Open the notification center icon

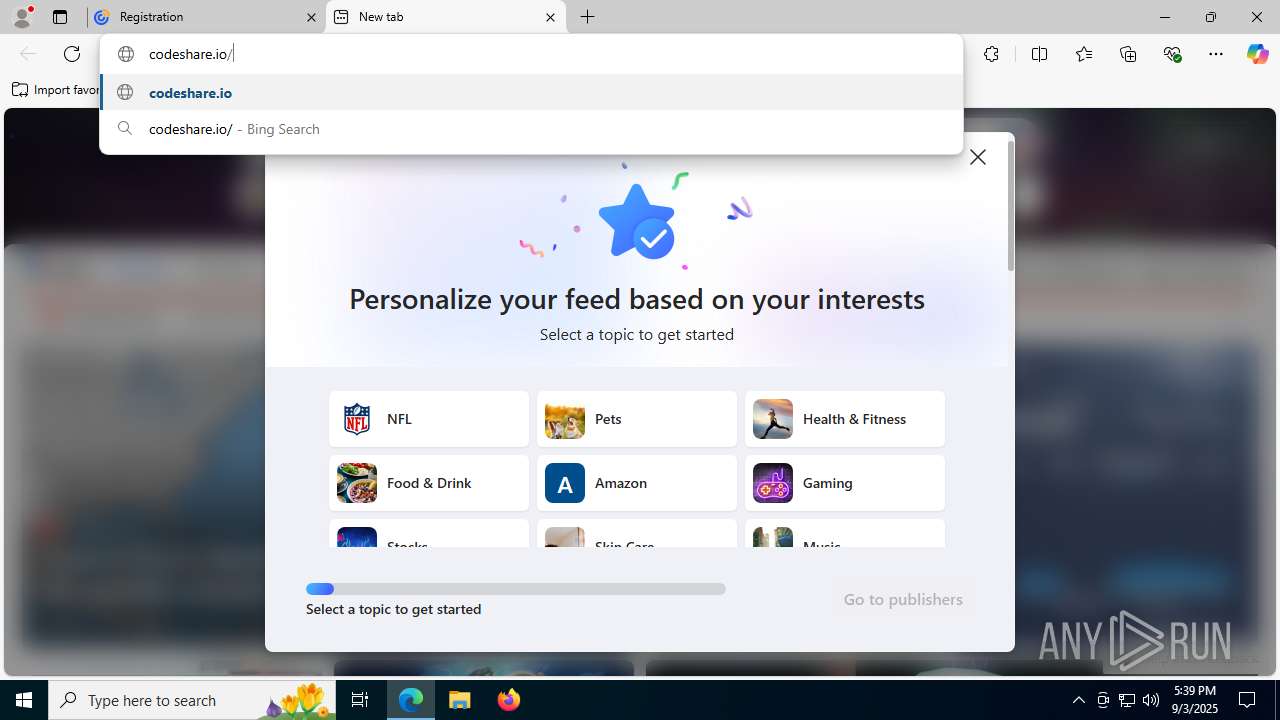1248,700
